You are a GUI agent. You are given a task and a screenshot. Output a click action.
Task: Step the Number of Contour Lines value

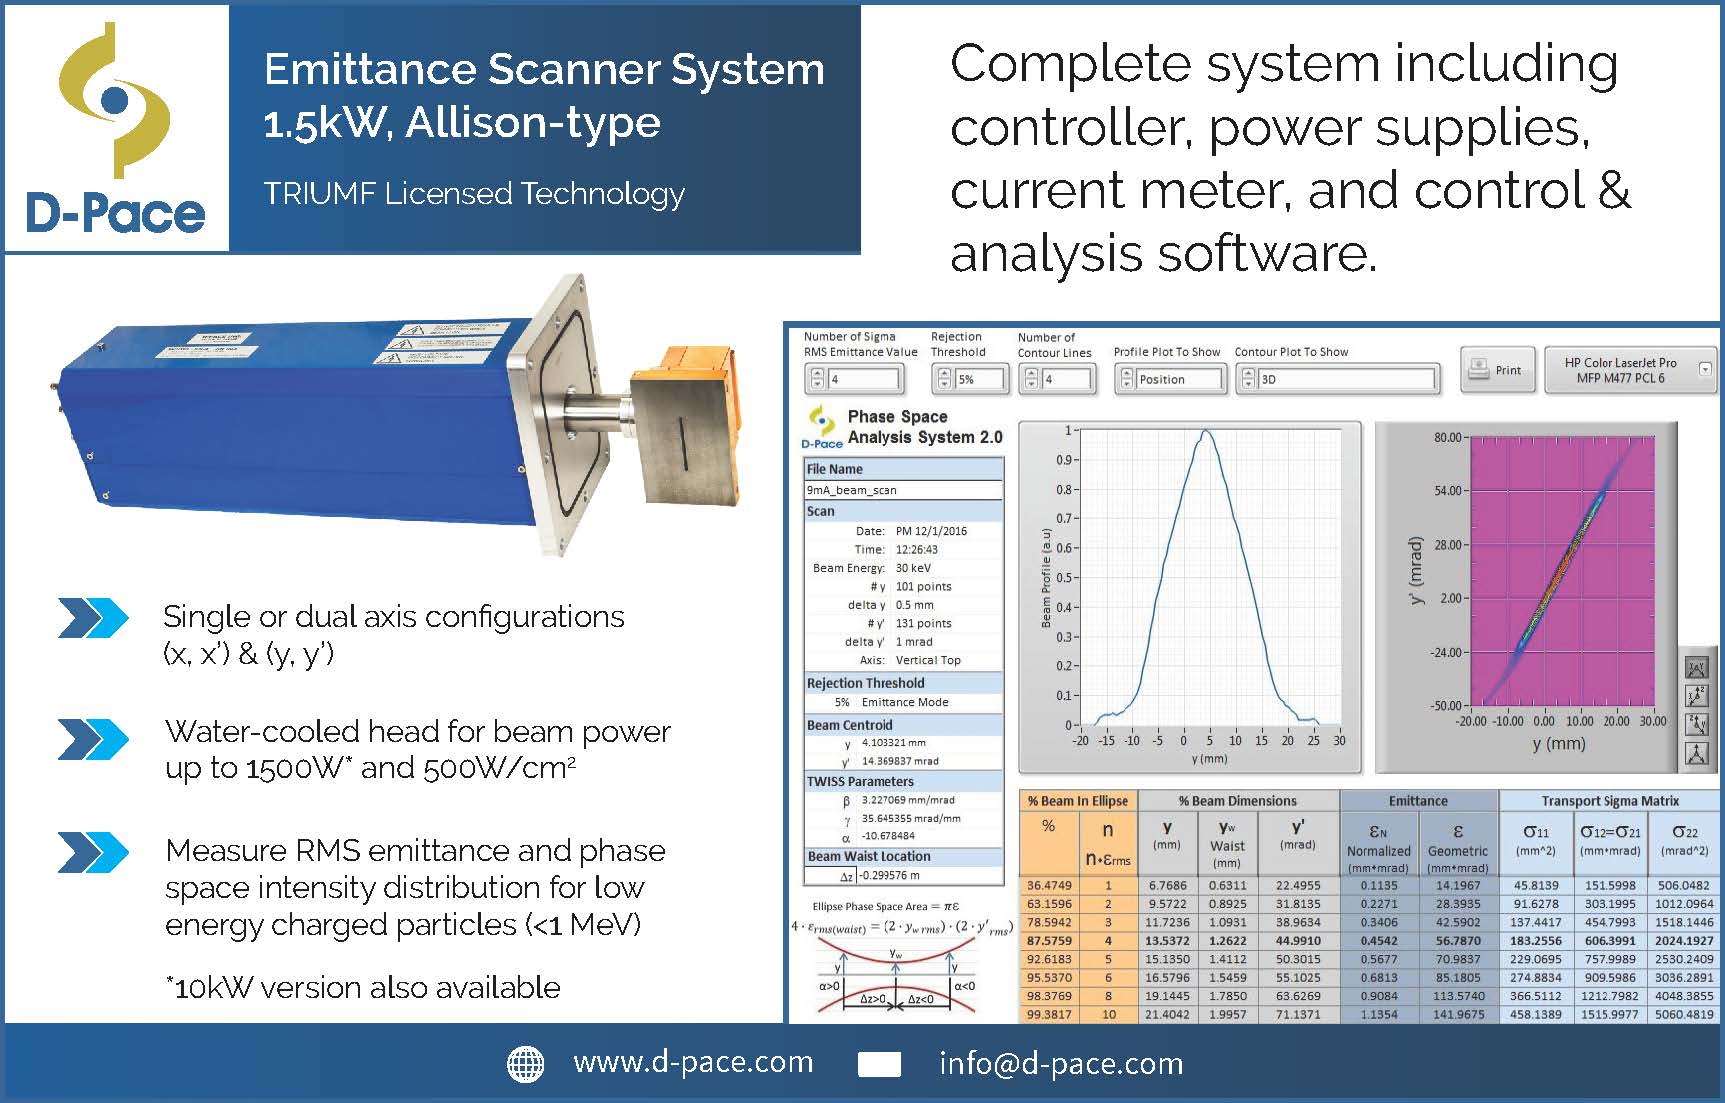click(1031, 379)
